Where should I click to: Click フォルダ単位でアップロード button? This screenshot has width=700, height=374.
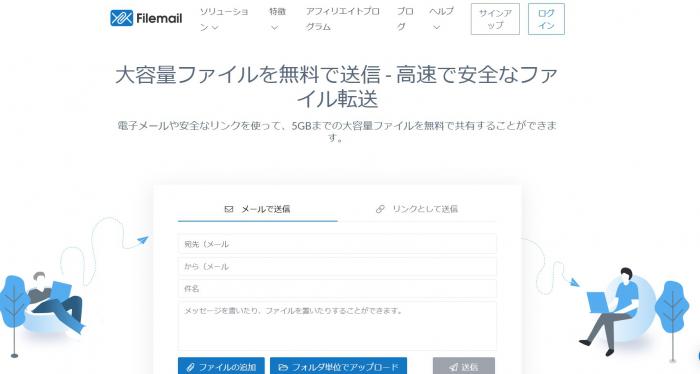[338, 366]
